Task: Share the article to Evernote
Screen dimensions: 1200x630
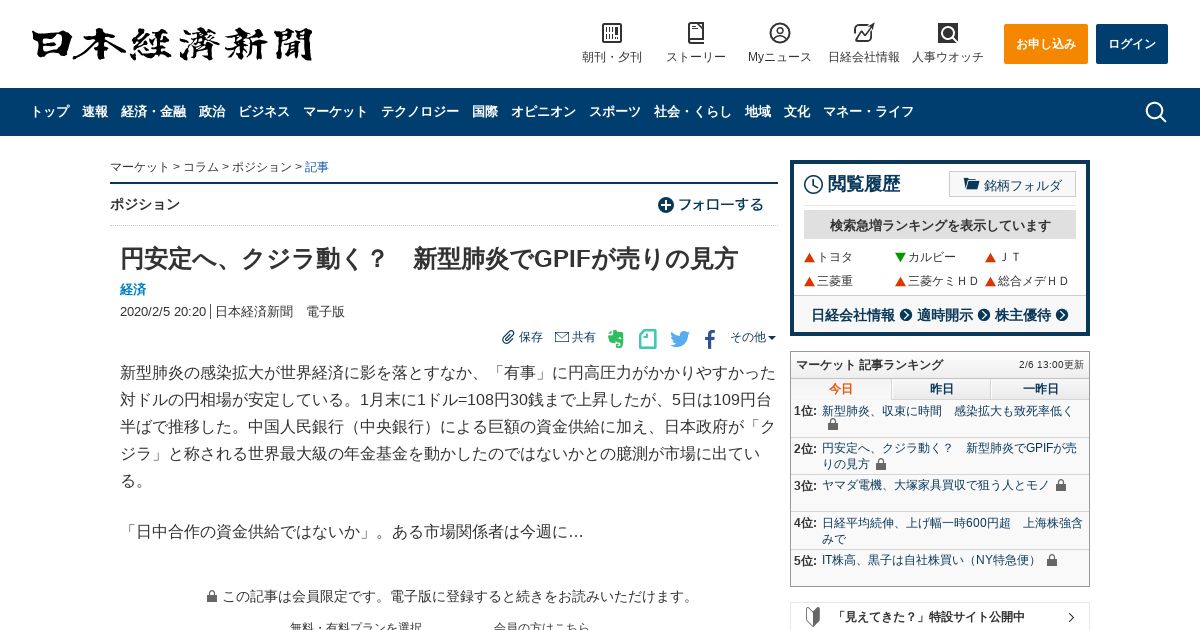Action: [x=616, y=339]
